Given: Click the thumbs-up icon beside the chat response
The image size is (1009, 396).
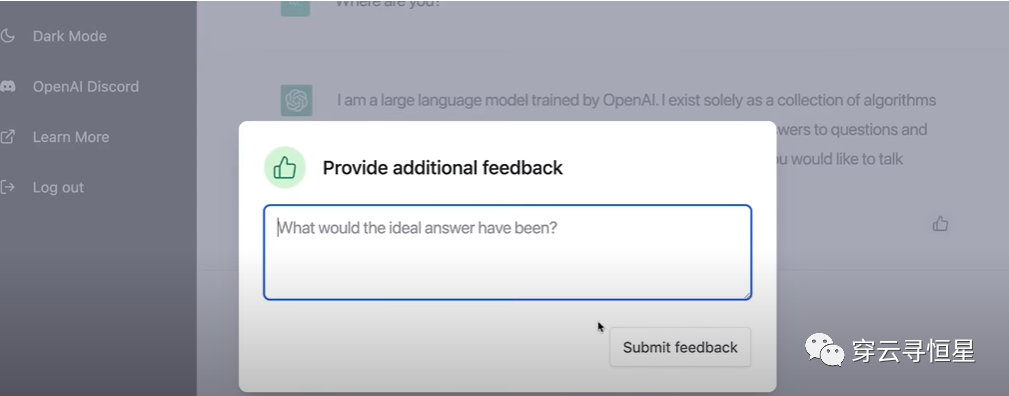Looking at the screenshot, I should (940, 224).
